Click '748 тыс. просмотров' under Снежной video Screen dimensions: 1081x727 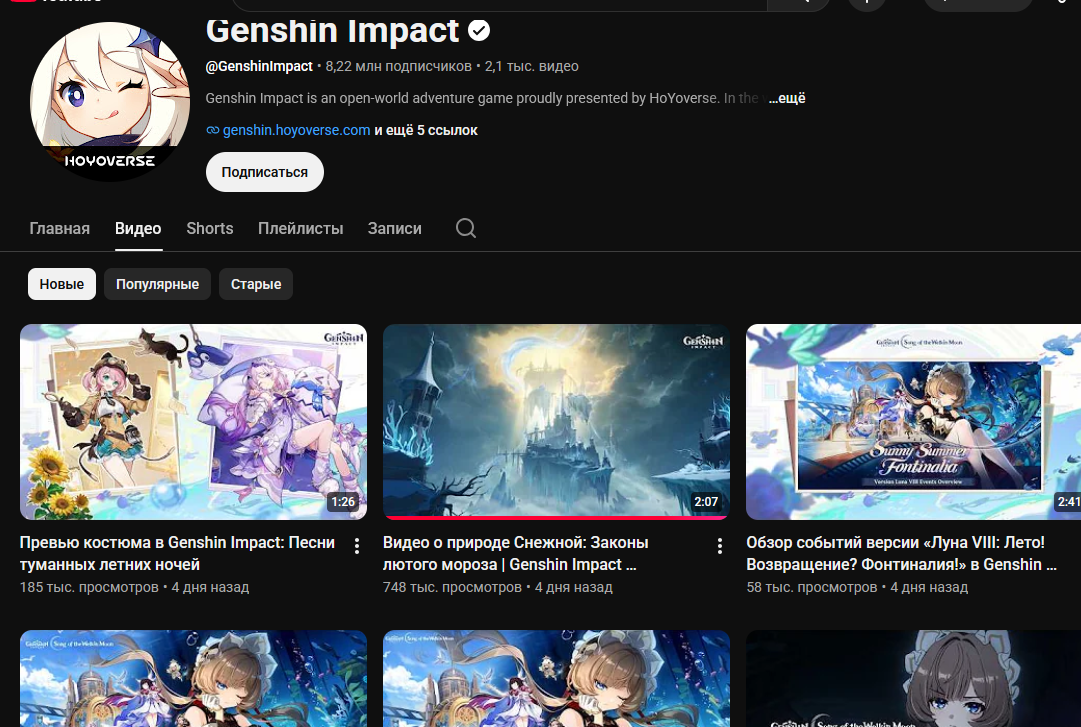452,587
